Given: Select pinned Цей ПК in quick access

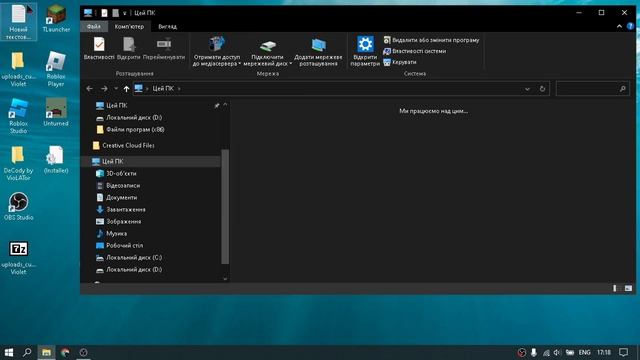Looking at the screenshot, I should point(111,105).
